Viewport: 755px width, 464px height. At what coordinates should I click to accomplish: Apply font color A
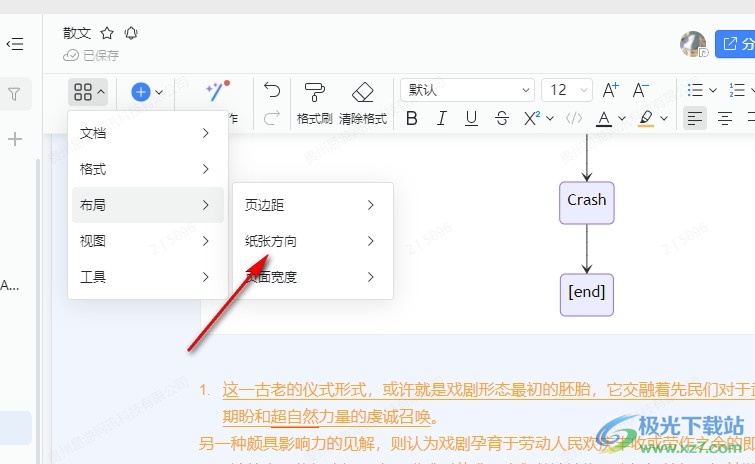[604, 118]
